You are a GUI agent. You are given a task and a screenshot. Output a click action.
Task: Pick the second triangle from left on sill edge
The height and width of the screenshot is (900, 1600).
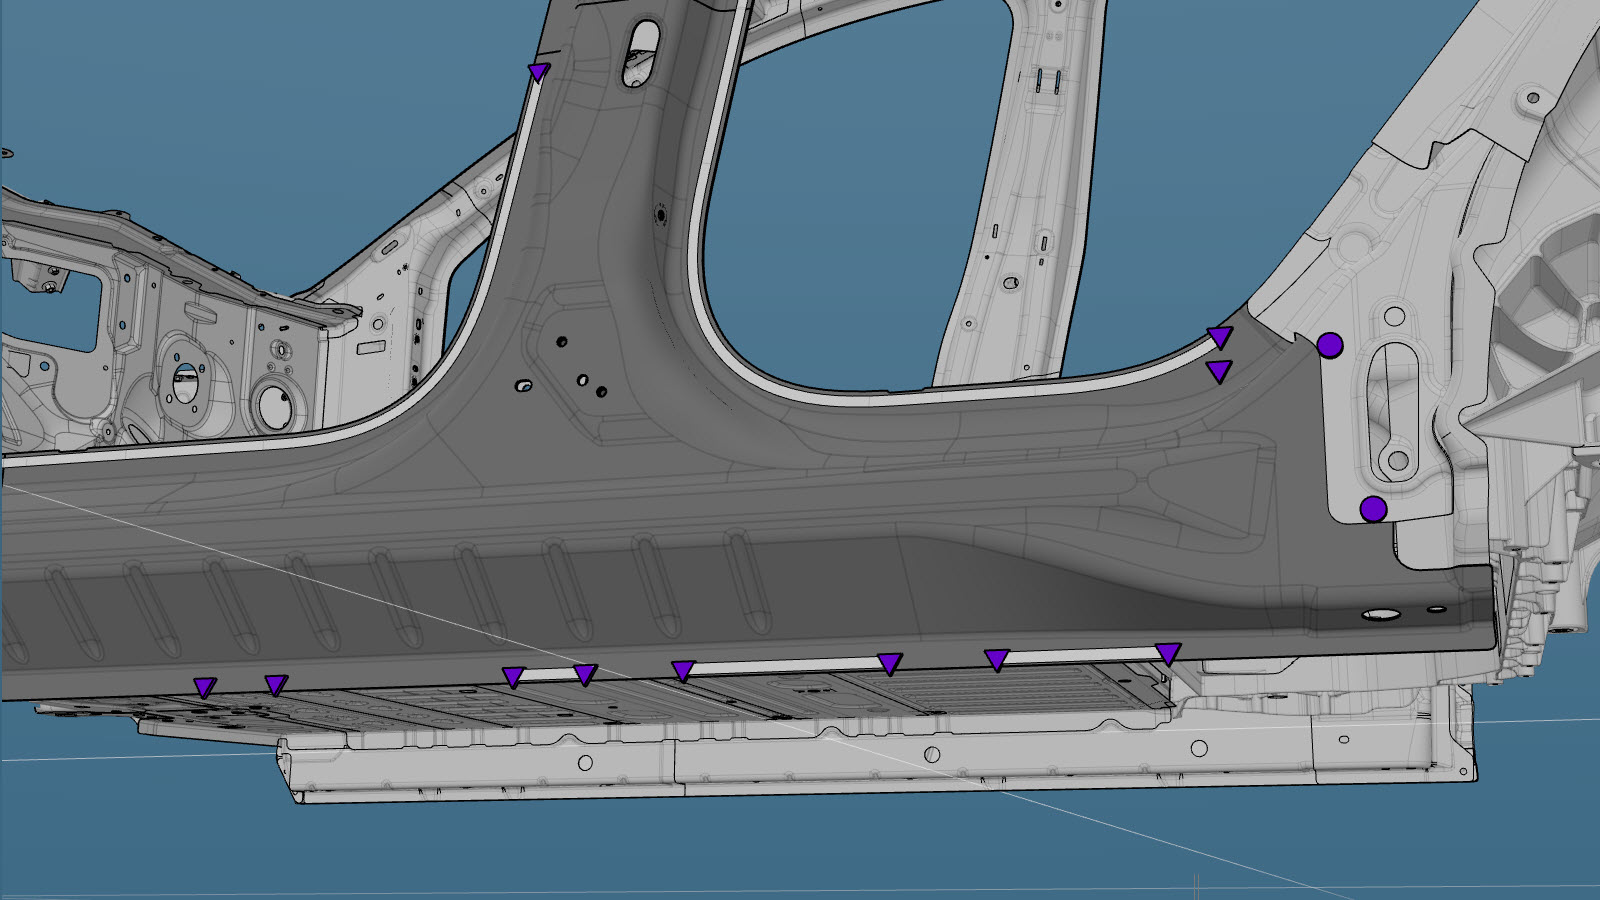click(276, 684)
